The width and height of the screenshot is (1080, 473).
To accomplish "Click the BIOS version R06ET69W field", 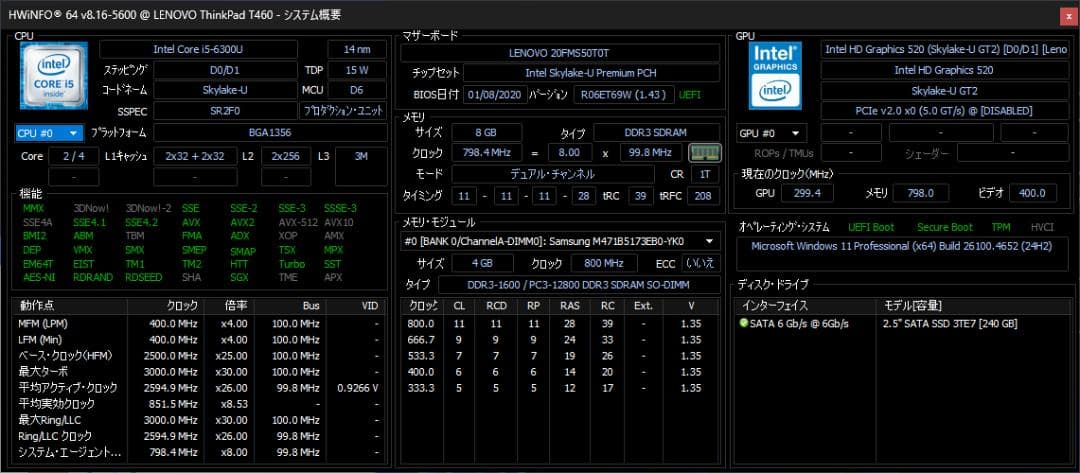I will 624,94.
